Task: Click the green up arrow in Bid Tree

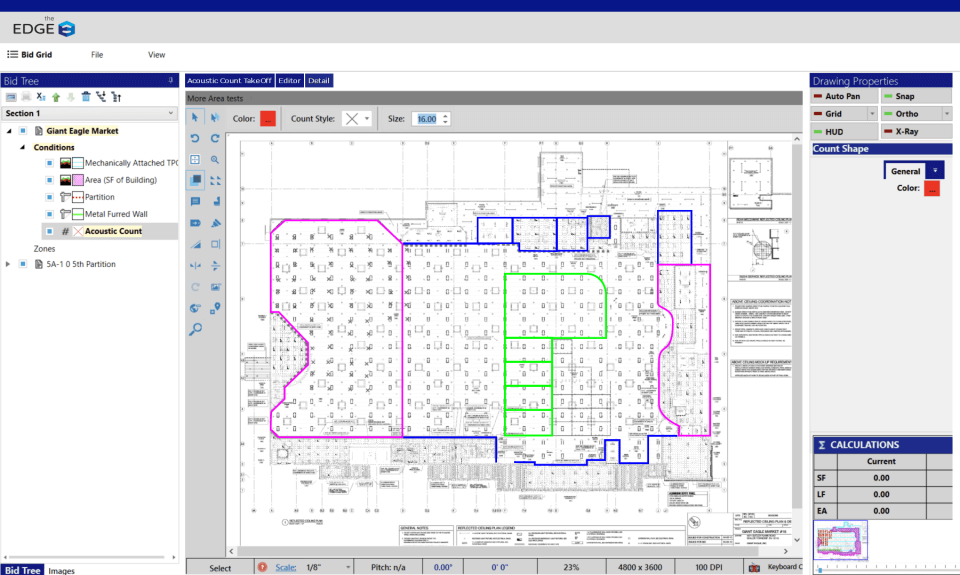Action: 56,97
